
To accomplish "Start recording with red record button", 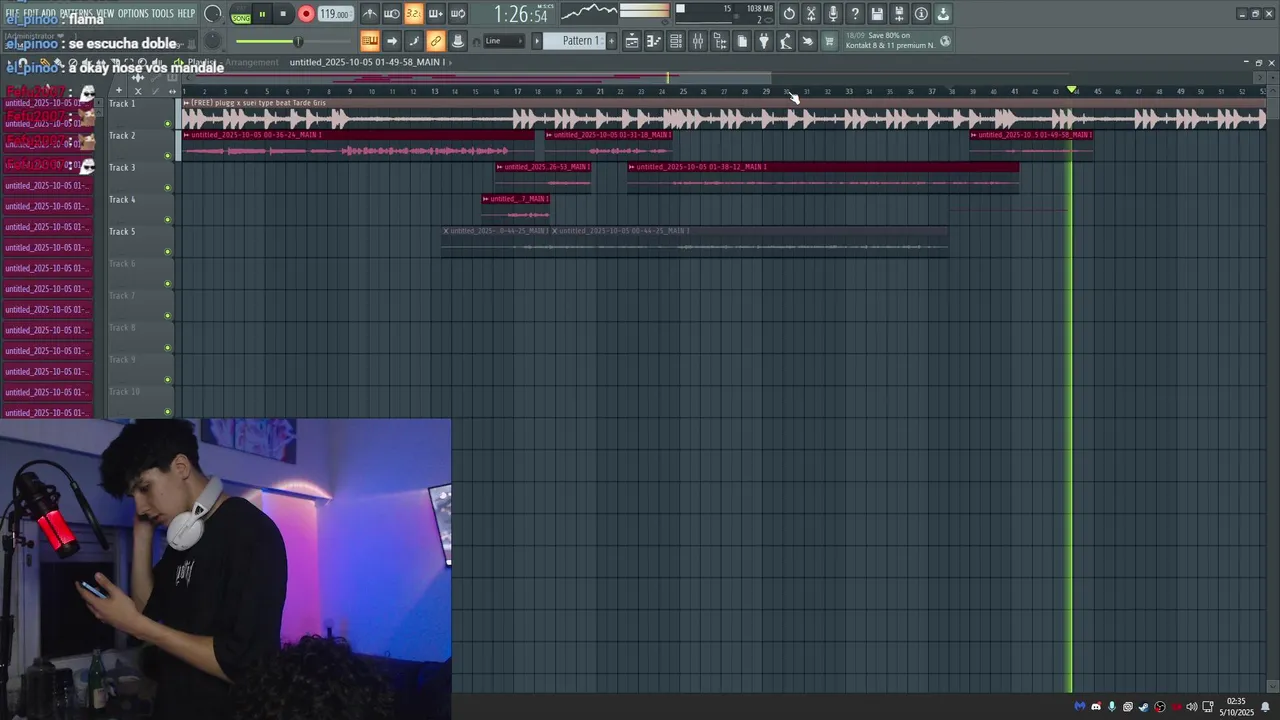I will (x=306, y=15).
